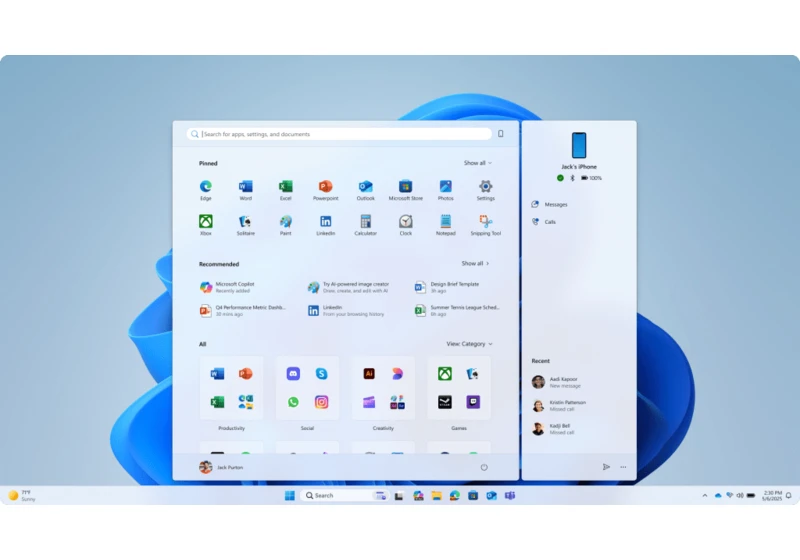The height and width of the screenshot is (560, 800).
Task: Open Q4 Performance Metric Dashboard file
Action: pyautogui.click(x=243, y=311)
